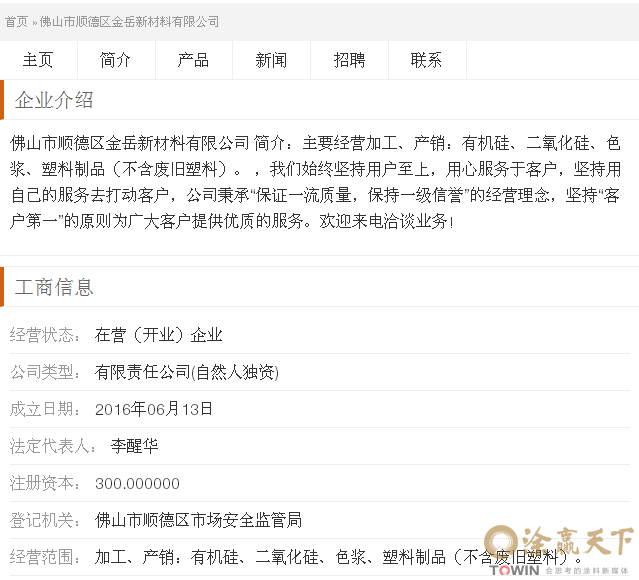Select the legal representative name 李醒华
Screen dimensions: 639x580
(x=134, y=446)
